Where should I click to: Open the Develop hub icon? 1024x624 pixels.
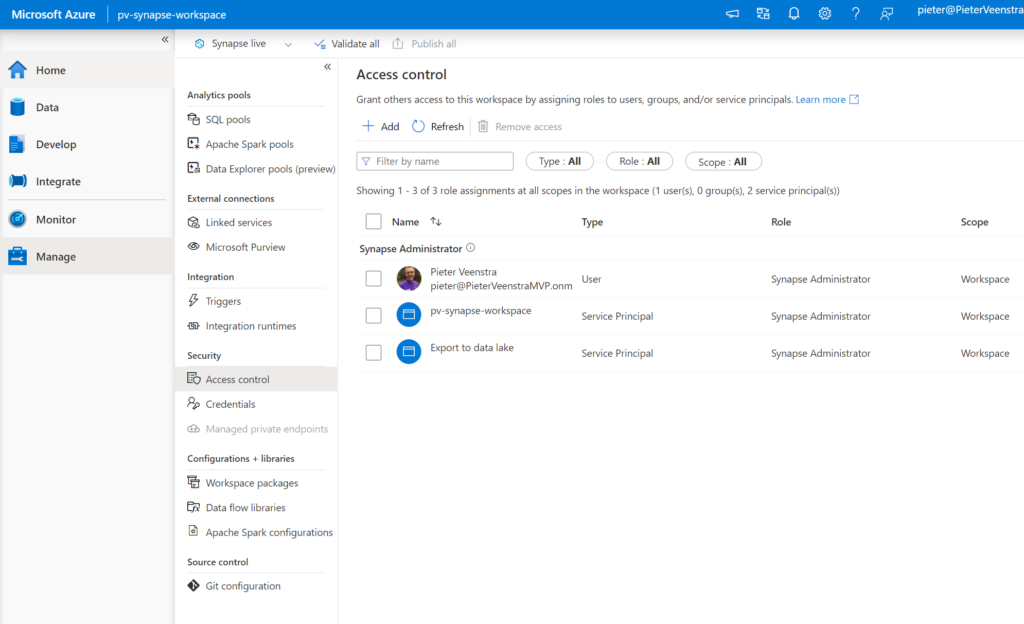(18, 144)
